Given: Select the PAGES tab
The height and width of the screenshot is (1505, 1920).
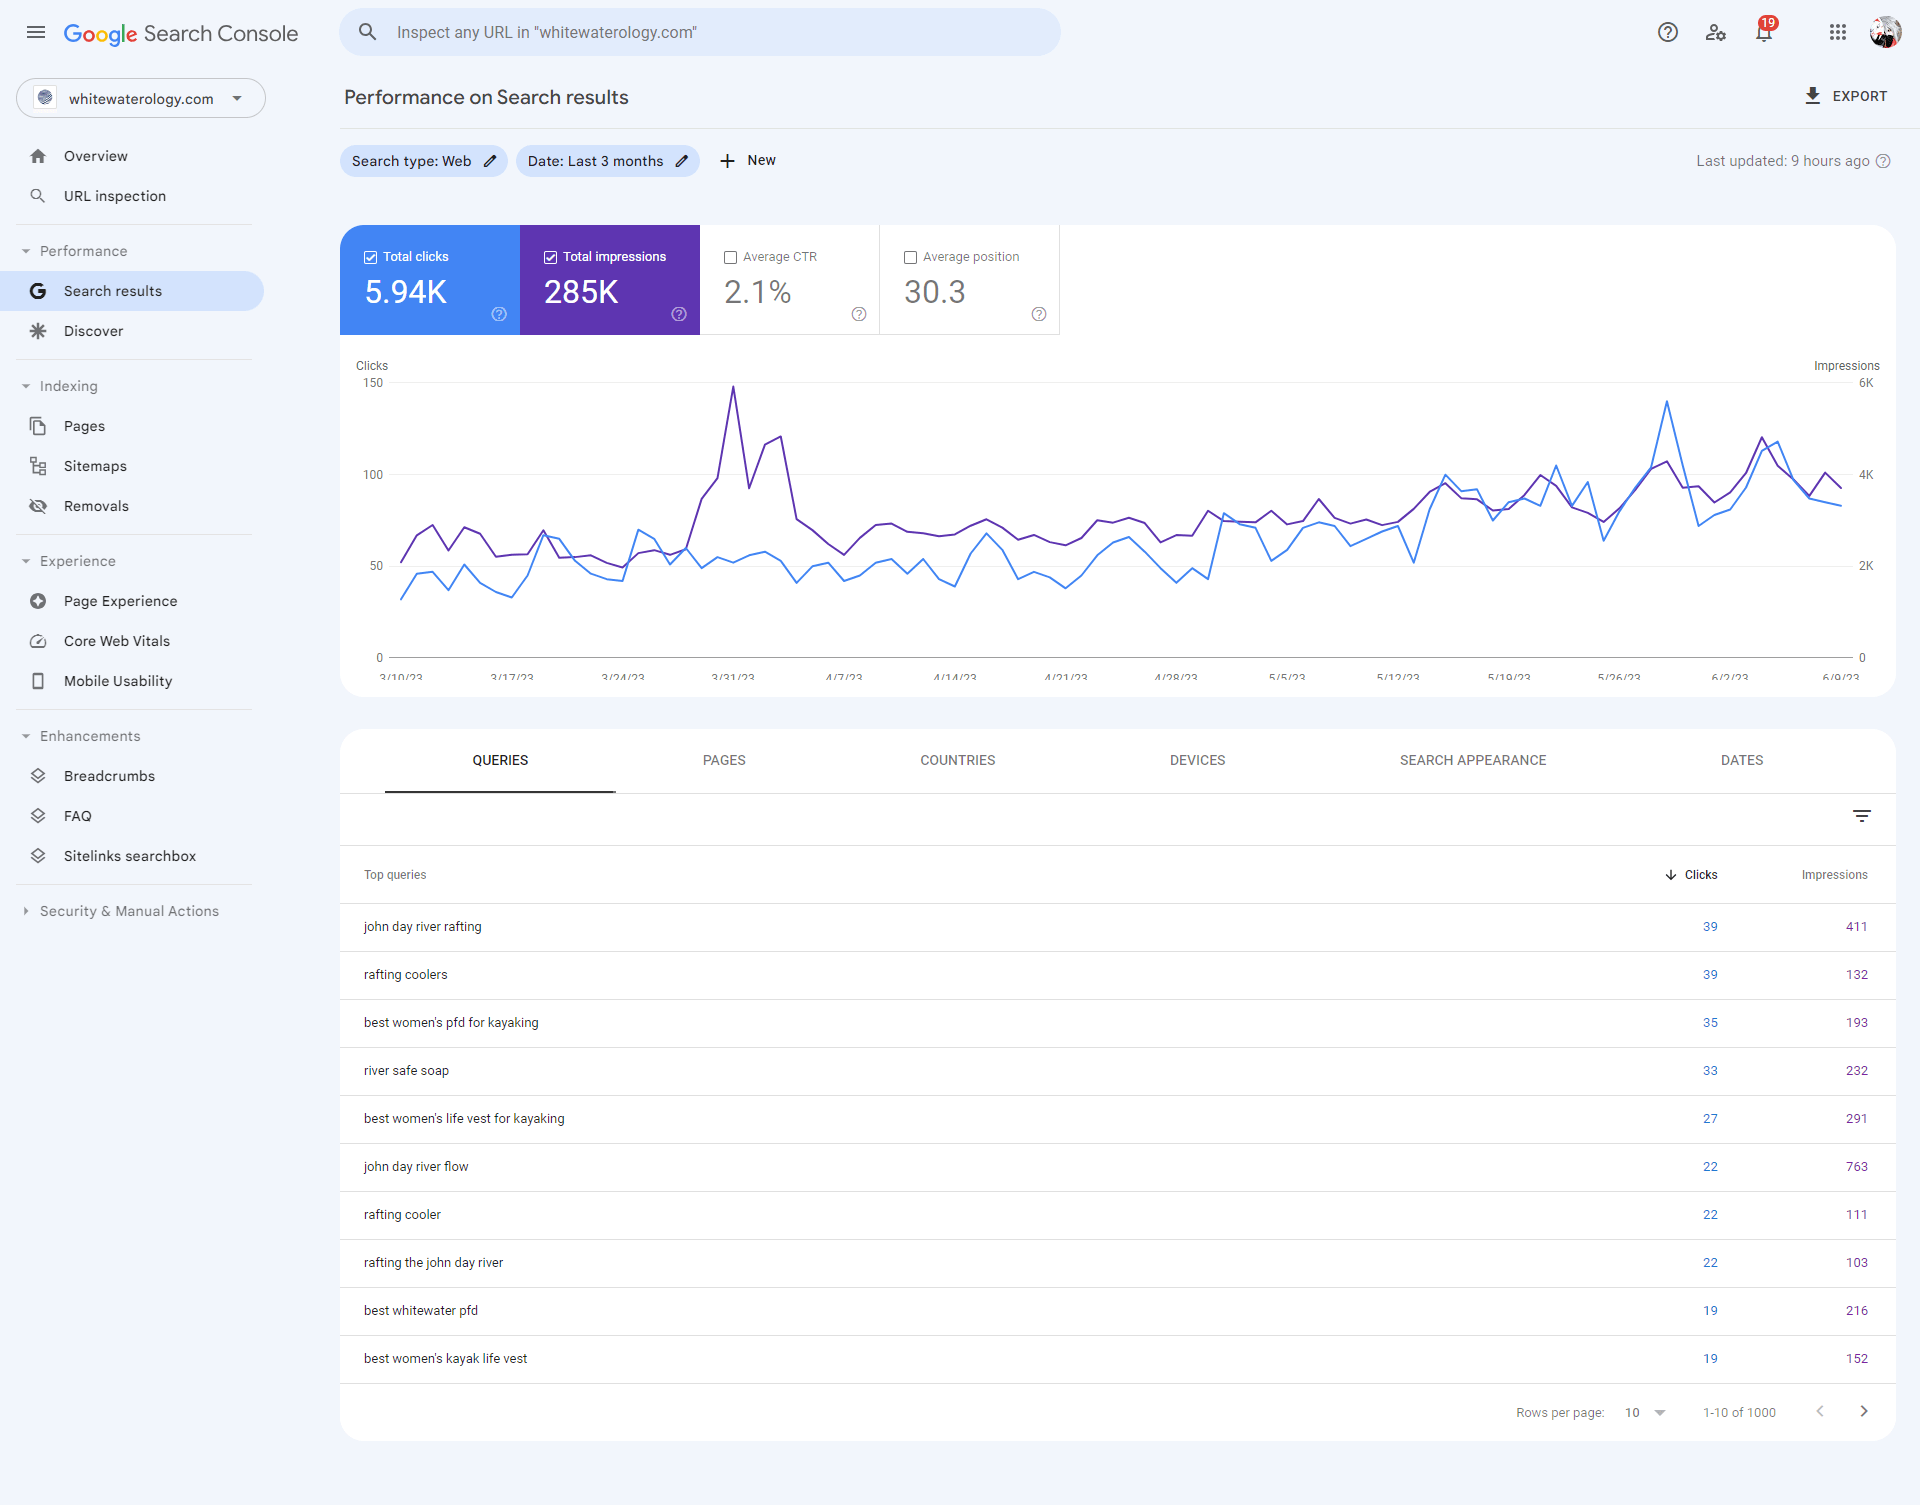Looking at the screenshot, I should point(722,762).
